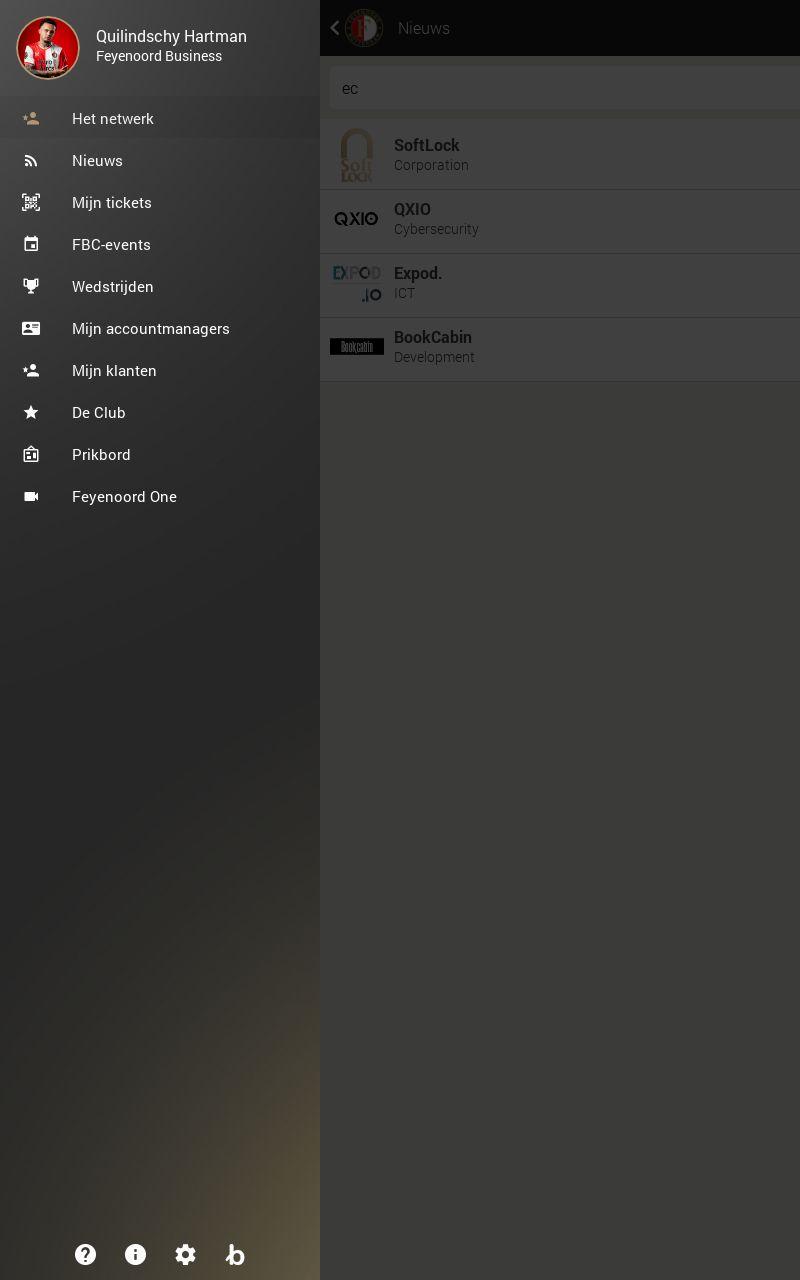Click the FBC-events calendar icon
800x1280 pixels.
click(31, 245)
